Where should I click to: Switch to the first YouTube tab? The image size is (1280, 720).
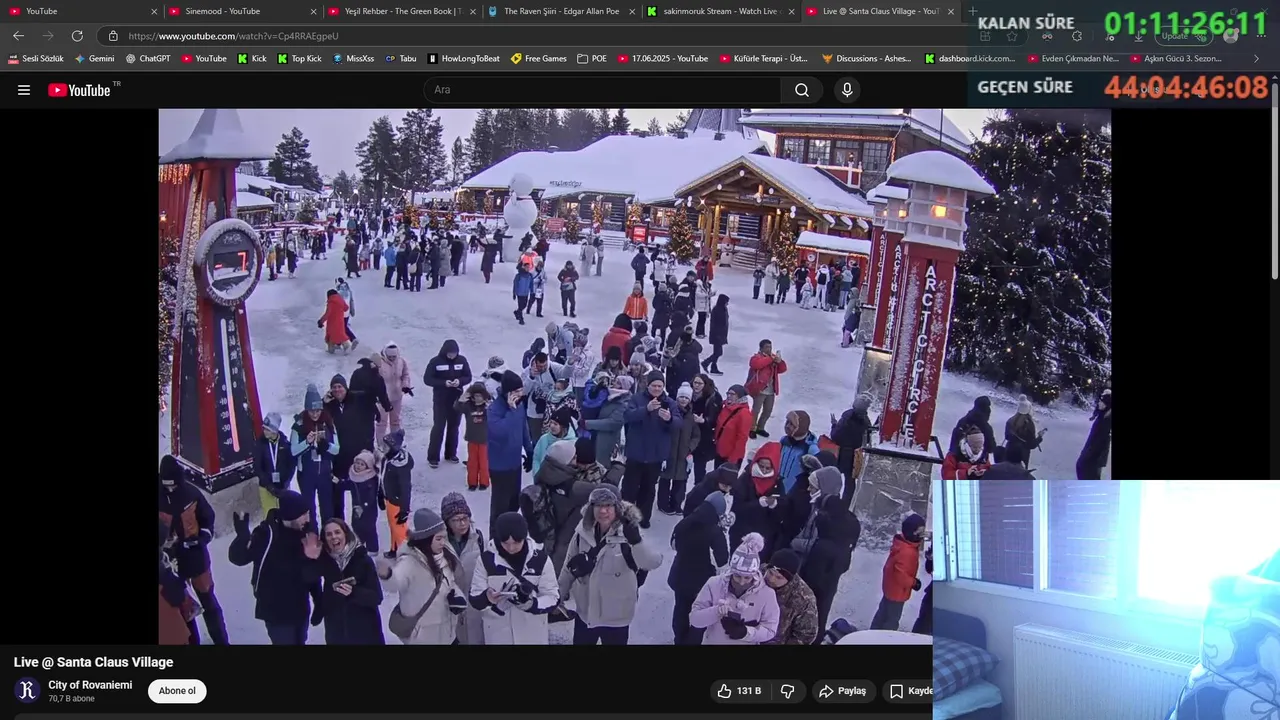[x=82, y=12]
